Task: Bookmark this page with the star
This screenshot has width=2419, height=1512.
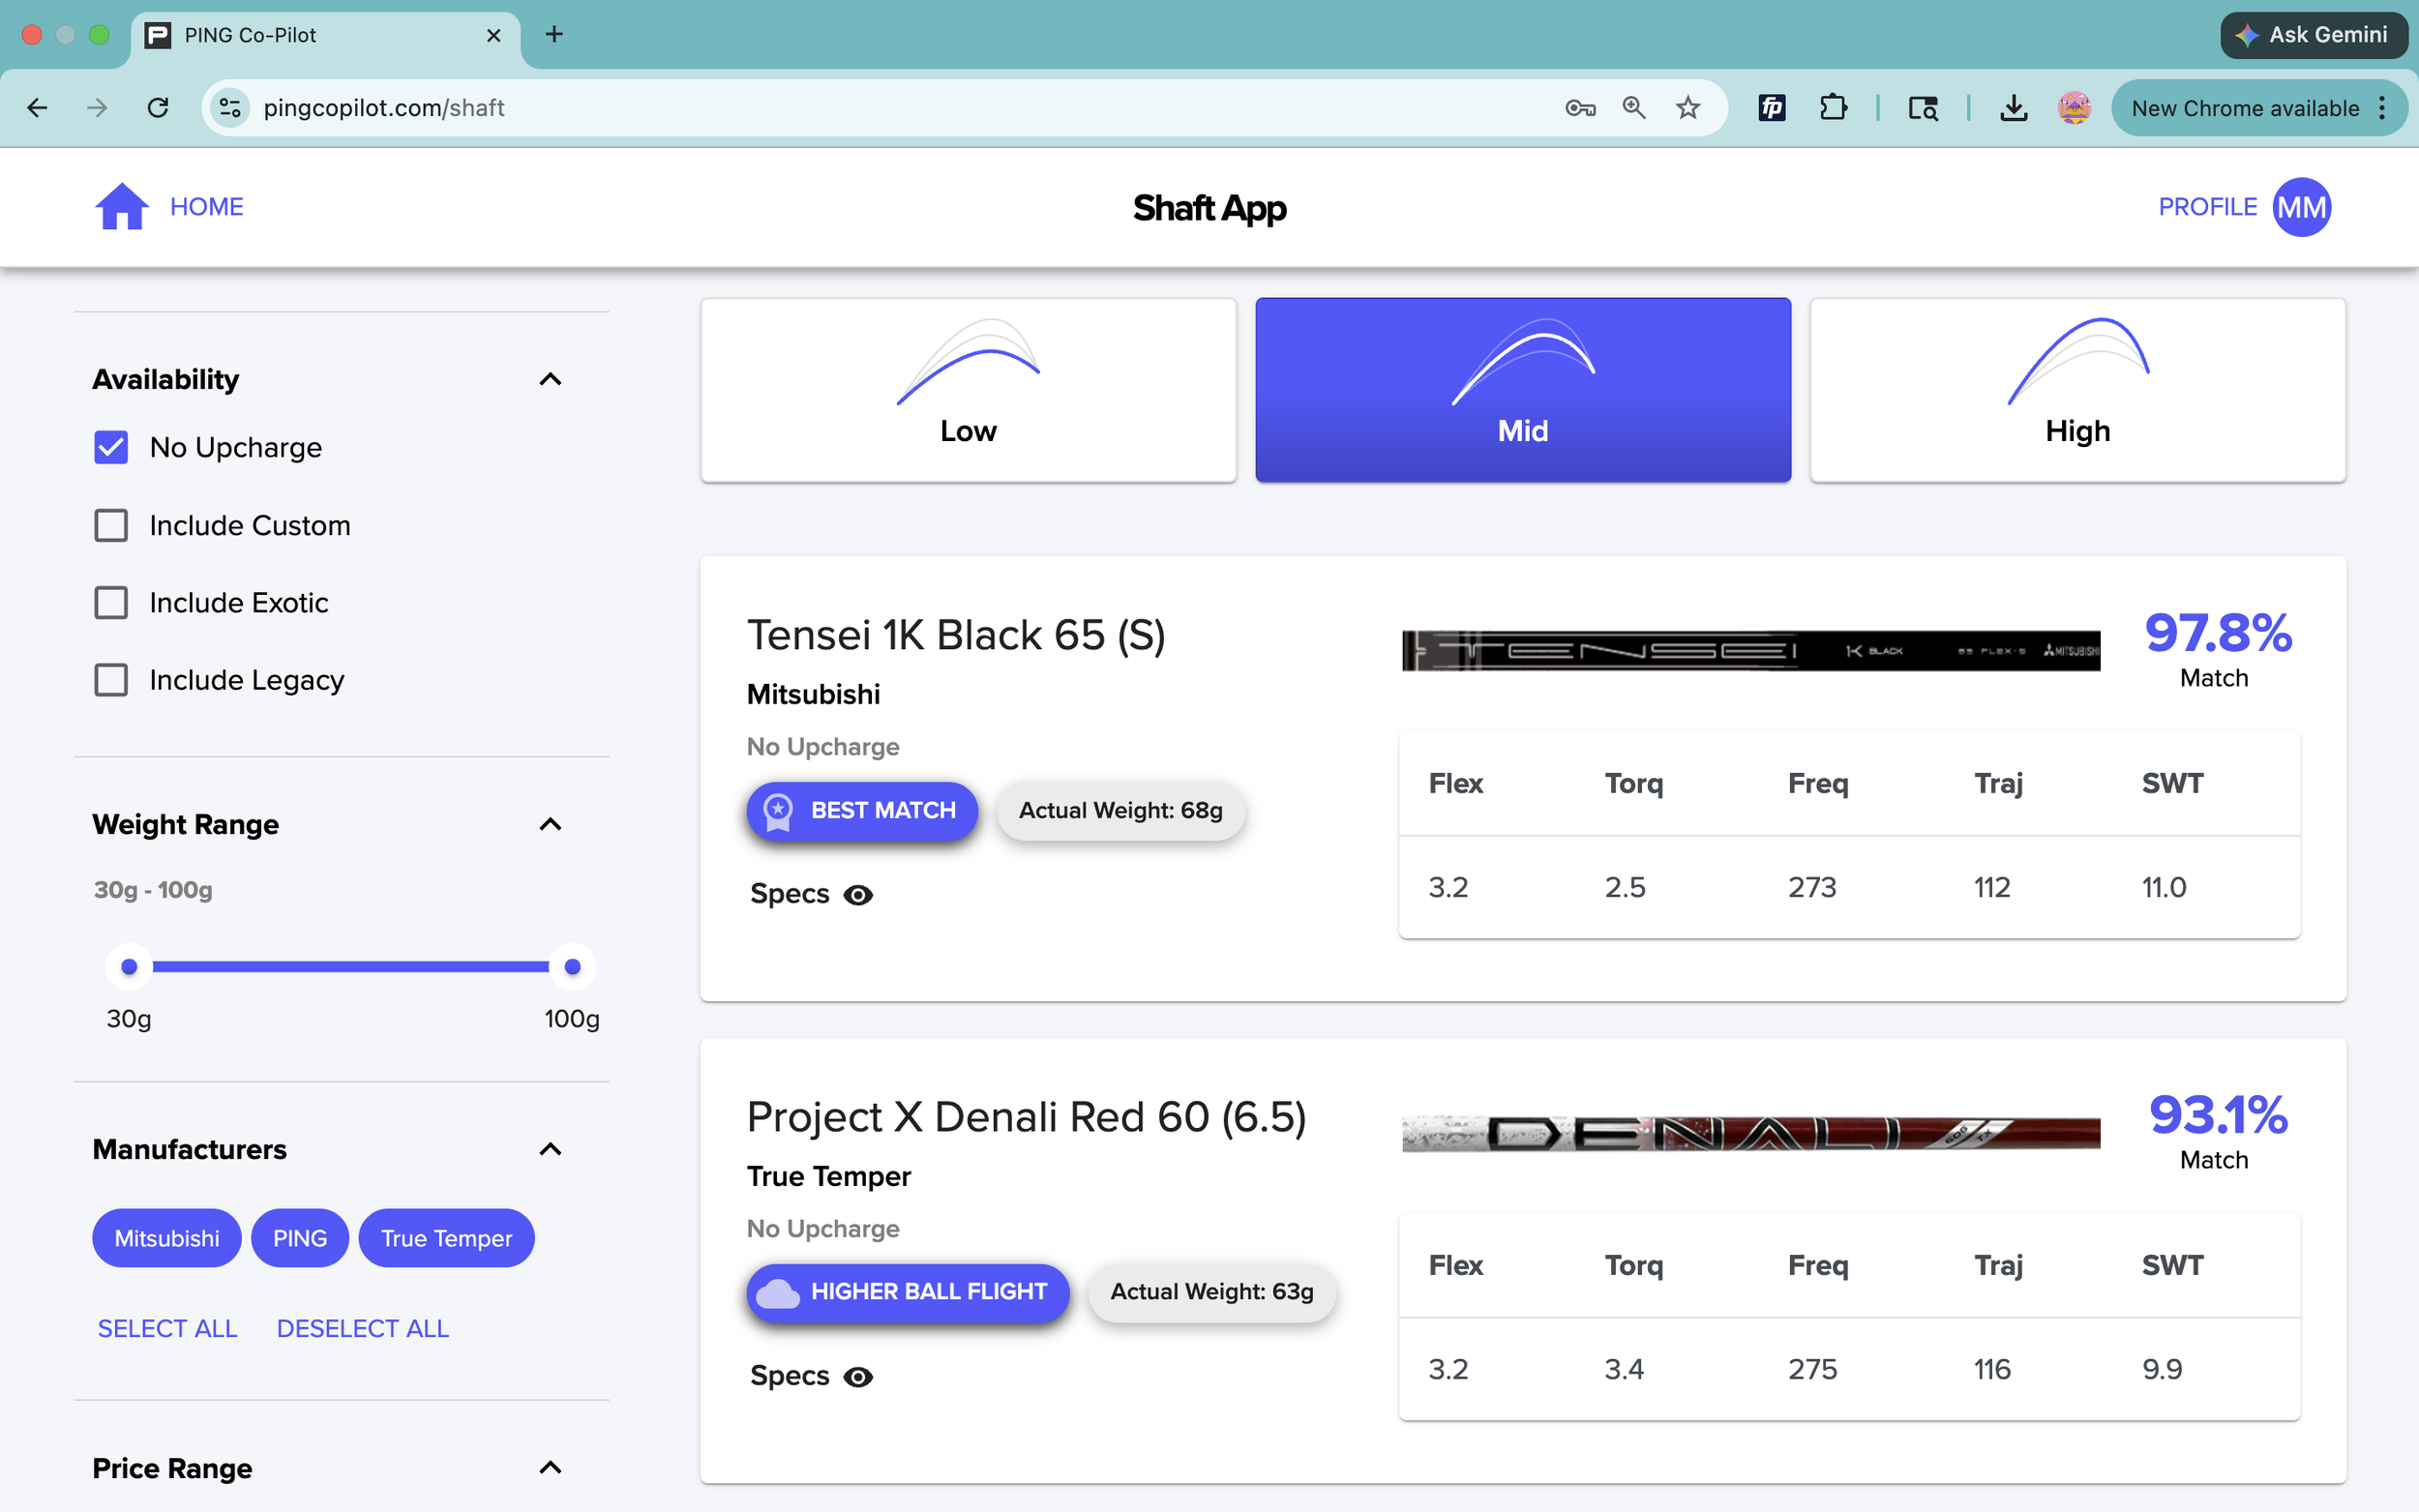Action: pyautogui.click(x=1688, y=108)
